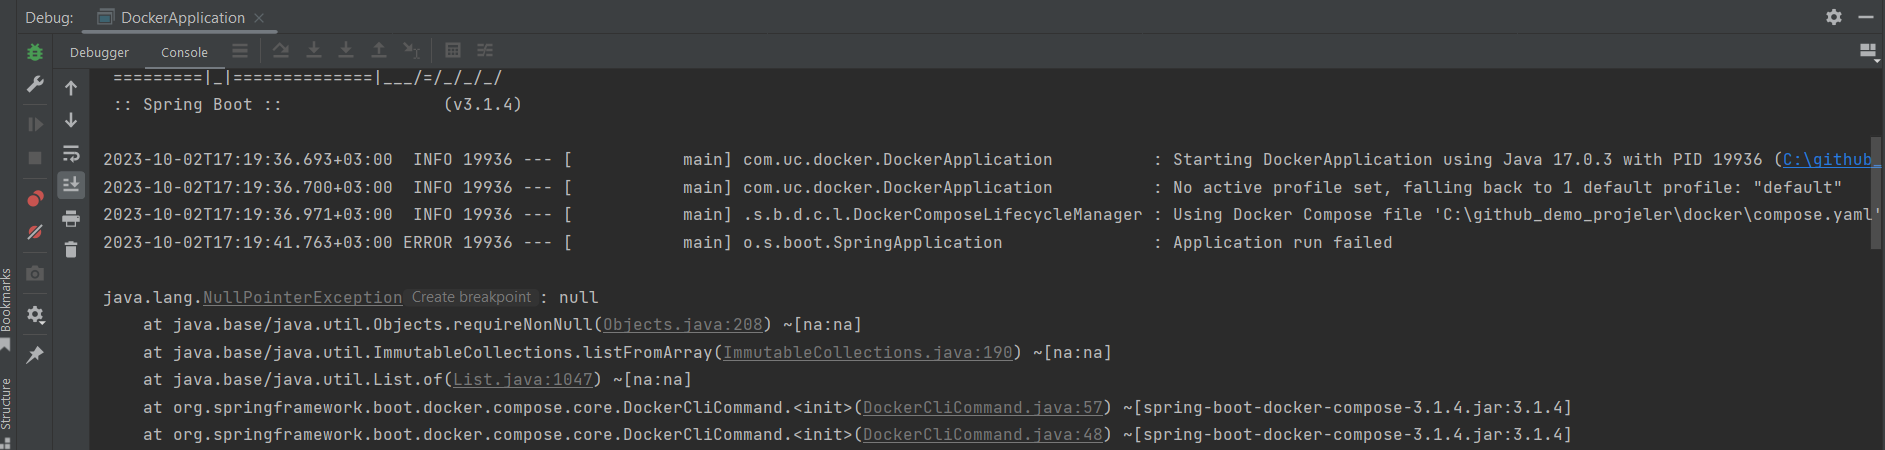Rerun debug with the green bug icon
1885x450 pixels.
click(x=35, y=52)
